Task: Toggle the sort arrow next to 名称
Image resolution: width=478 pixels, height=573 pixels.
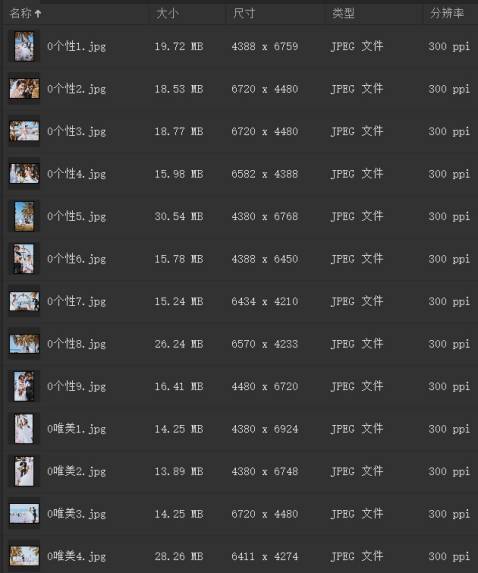Action: pos(38,14)
